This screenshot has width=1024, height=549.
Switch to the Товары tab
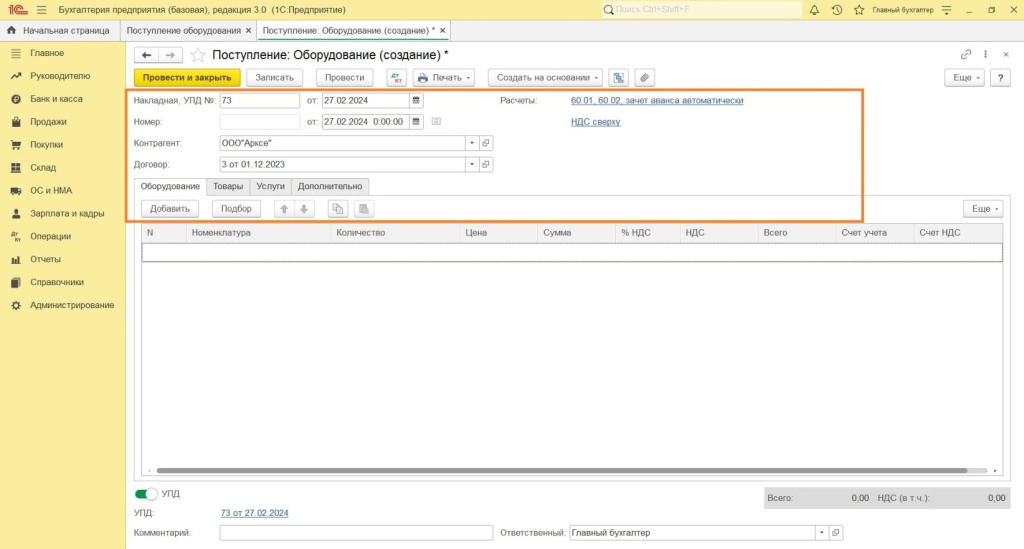point(228,186)
